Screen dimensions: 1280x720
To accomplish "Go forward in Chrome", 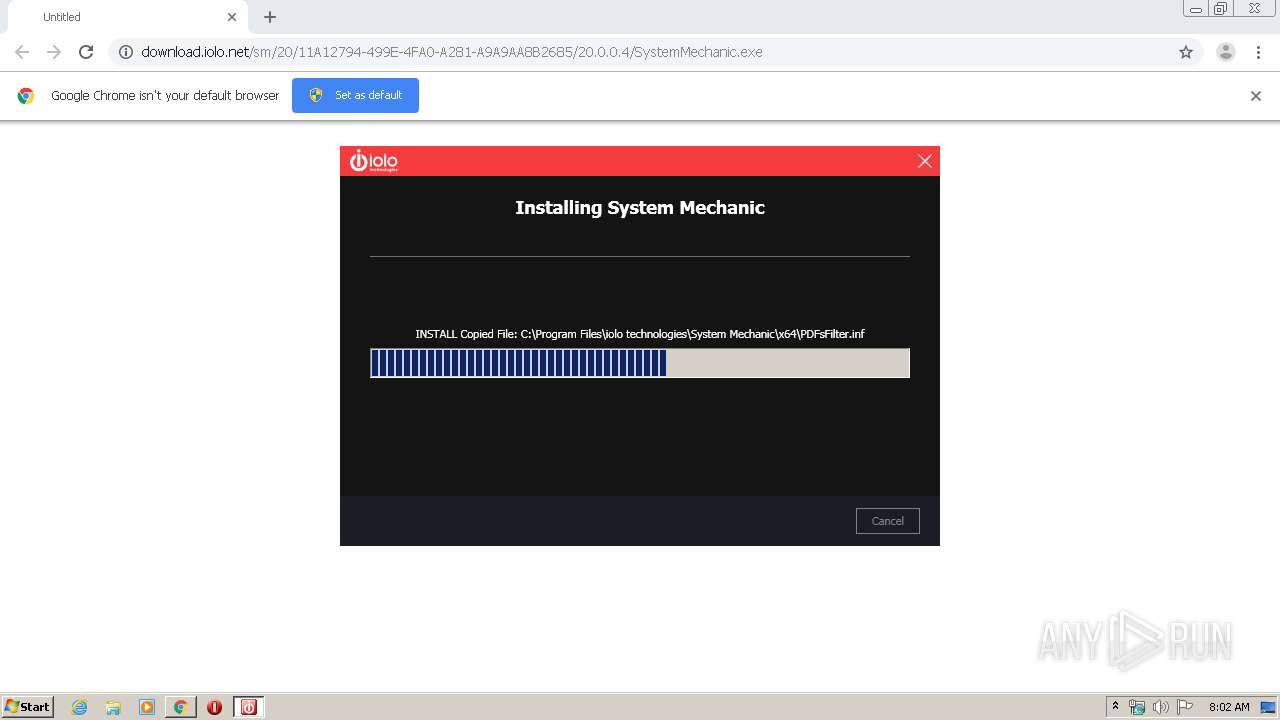I will click(54, 52).
